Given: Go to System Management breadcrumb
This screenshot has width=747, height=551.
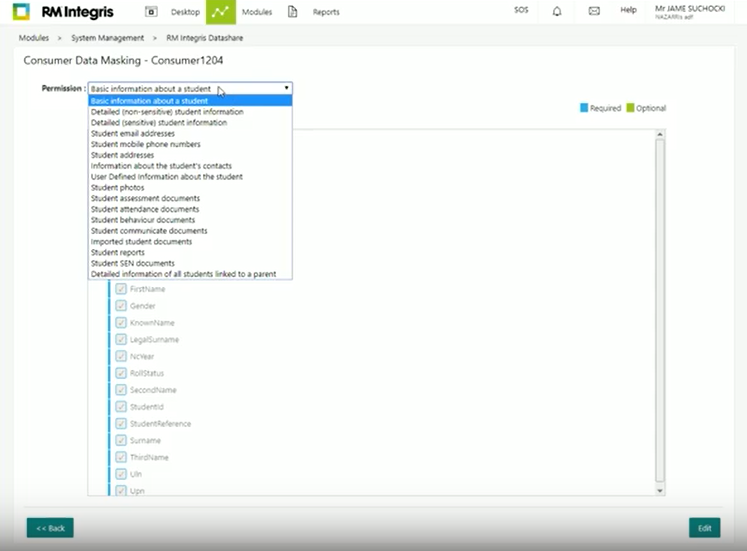Looking at the screenshot, I should (108, 38).
